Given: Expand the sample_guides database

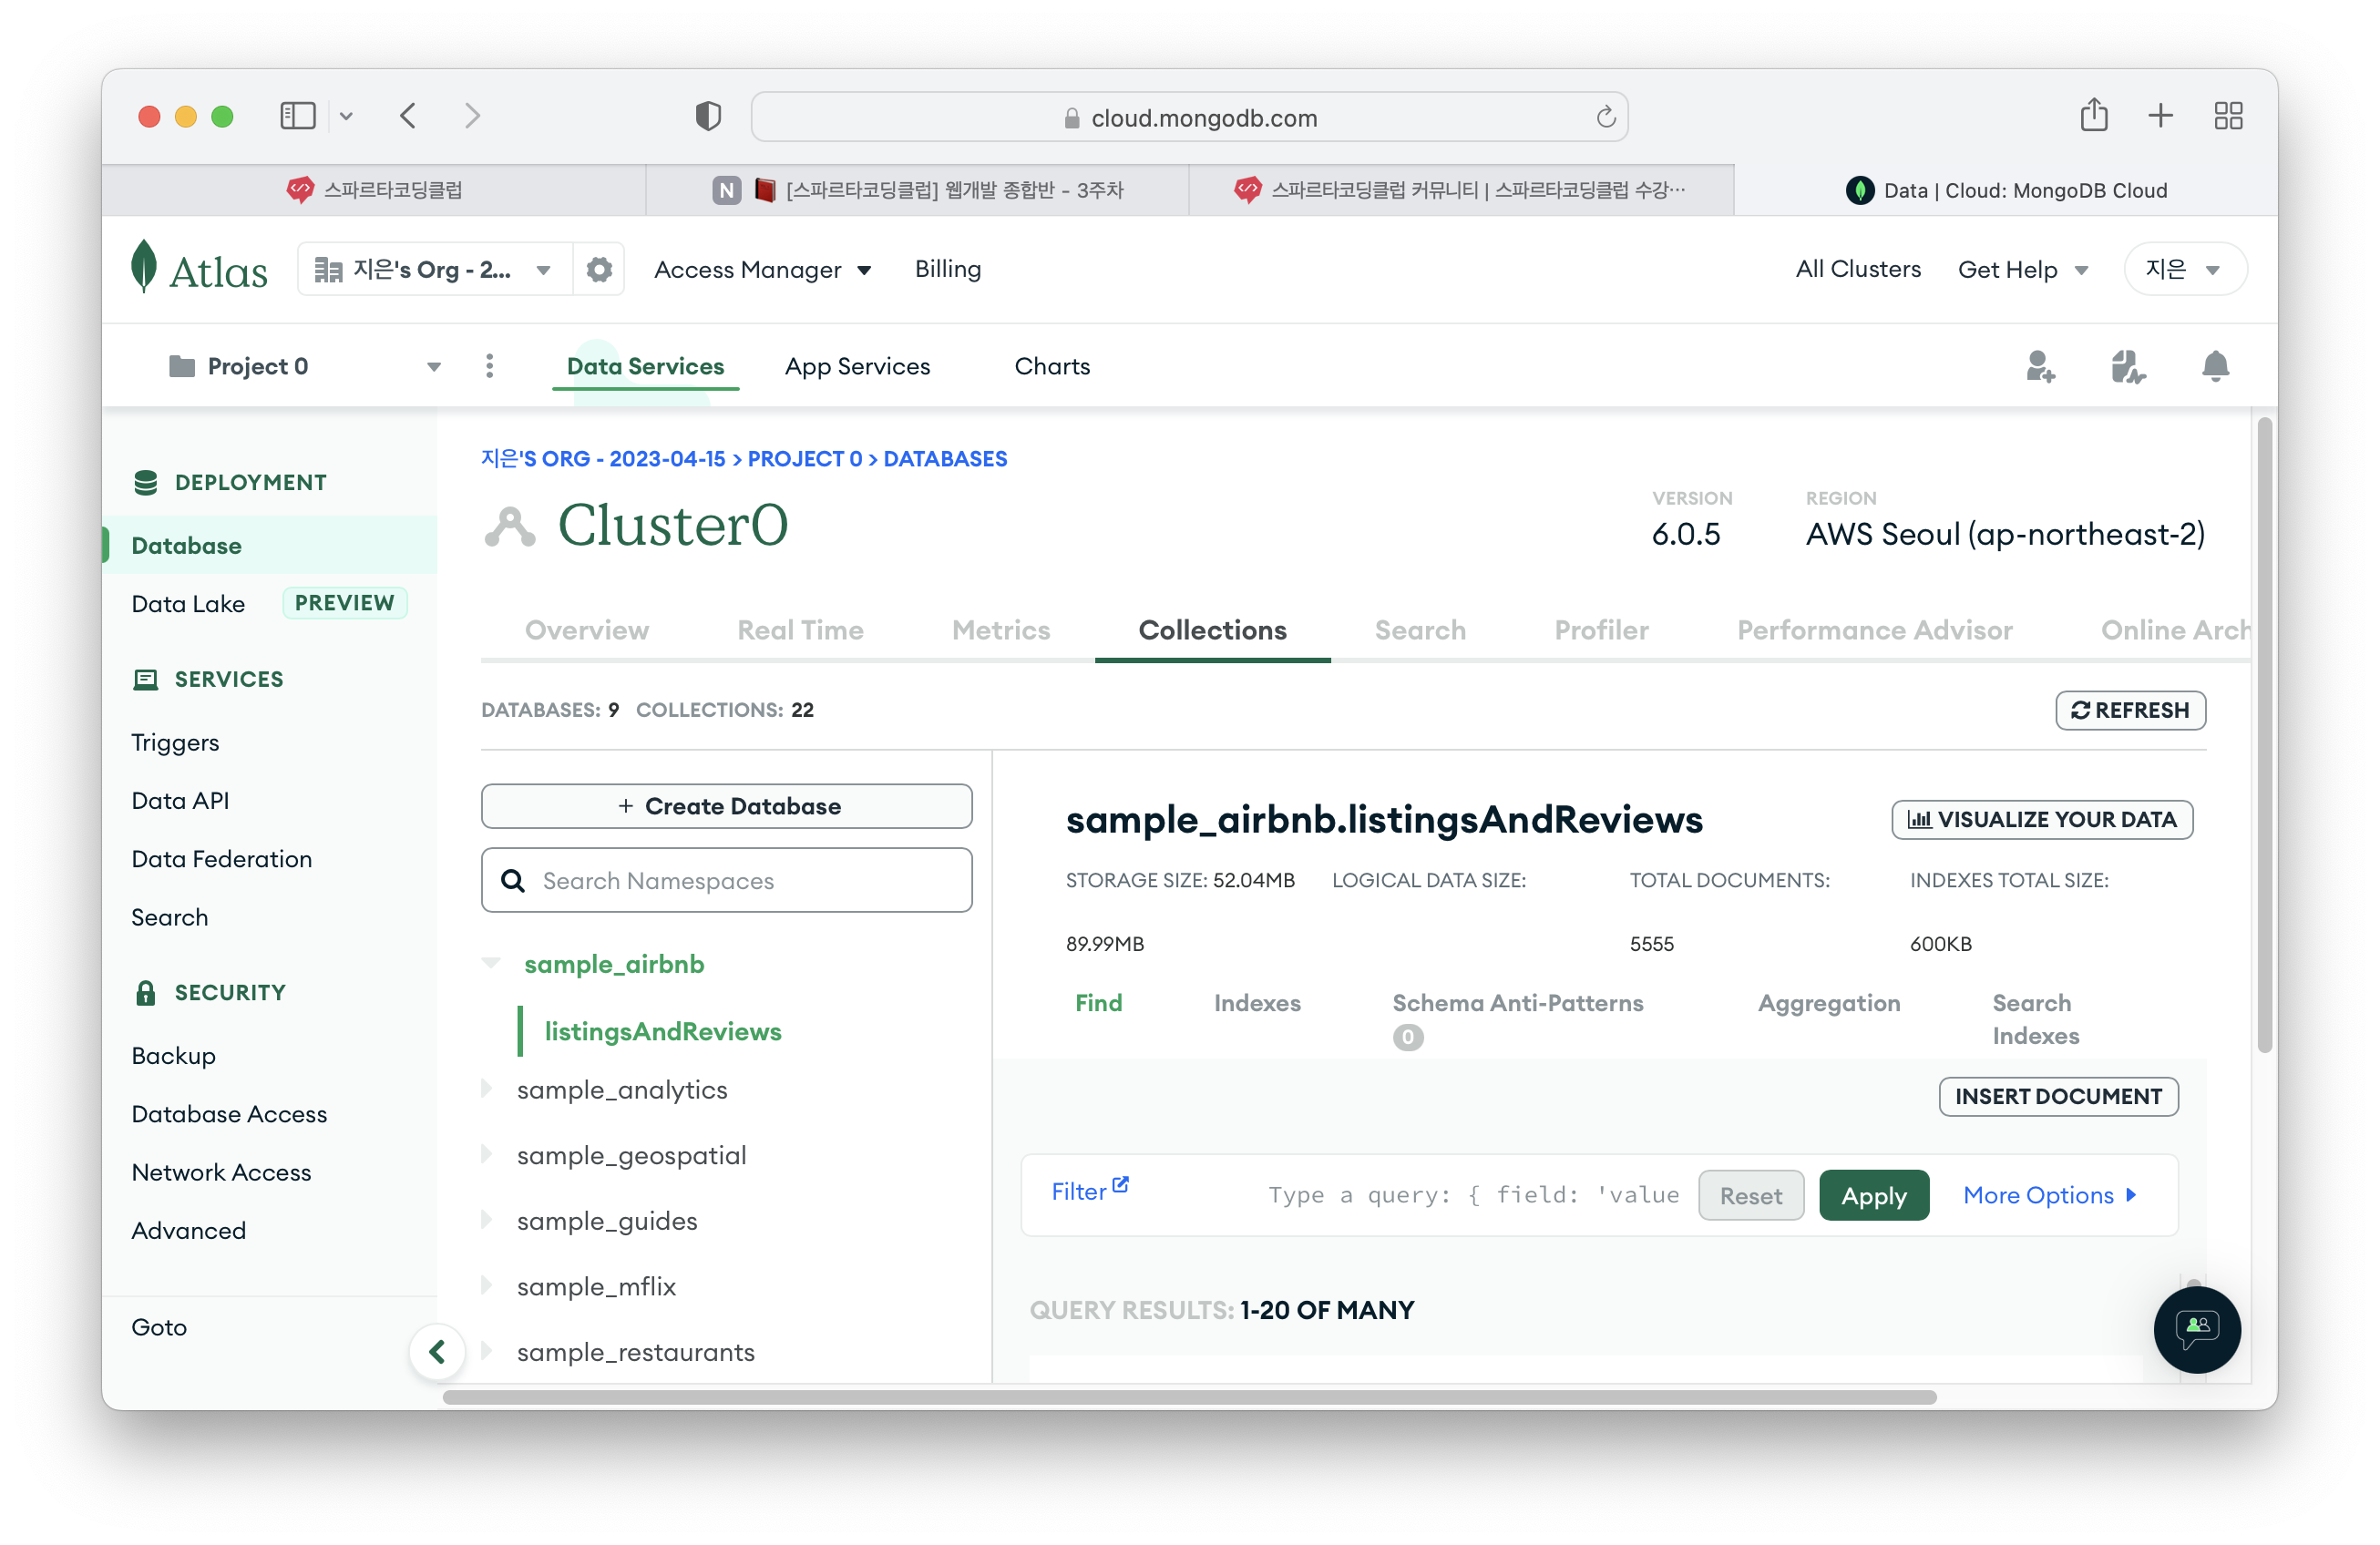Looking at the screenshot, I should coord(487,1219).
